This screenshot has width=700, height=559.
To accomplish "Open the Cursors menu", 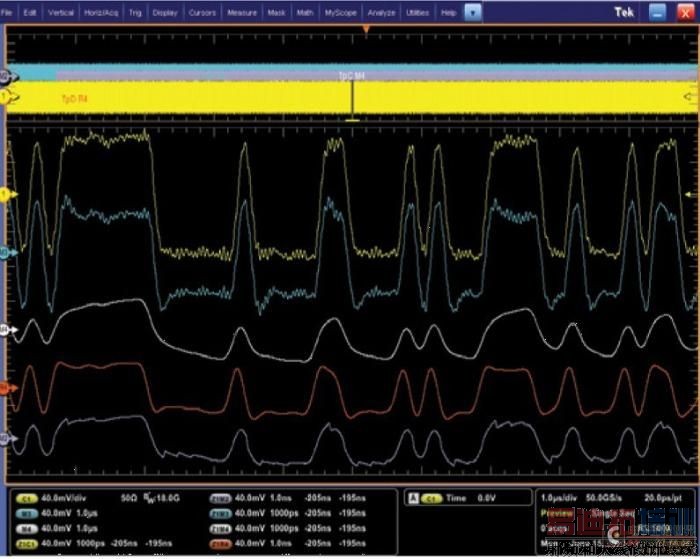I will coord(202,13).
